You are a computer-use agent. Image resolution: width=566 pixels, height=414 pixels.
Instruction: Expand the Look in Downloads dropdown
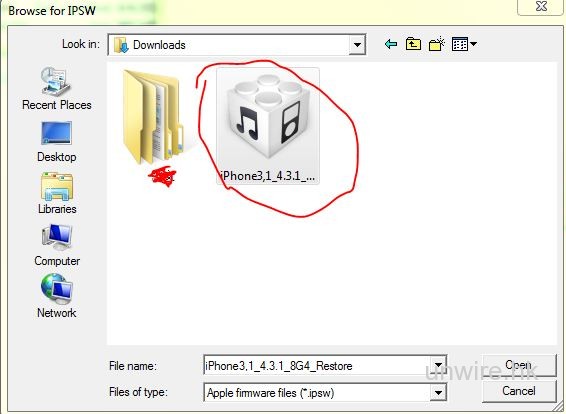pyautogui.click(x=357, y=45)
